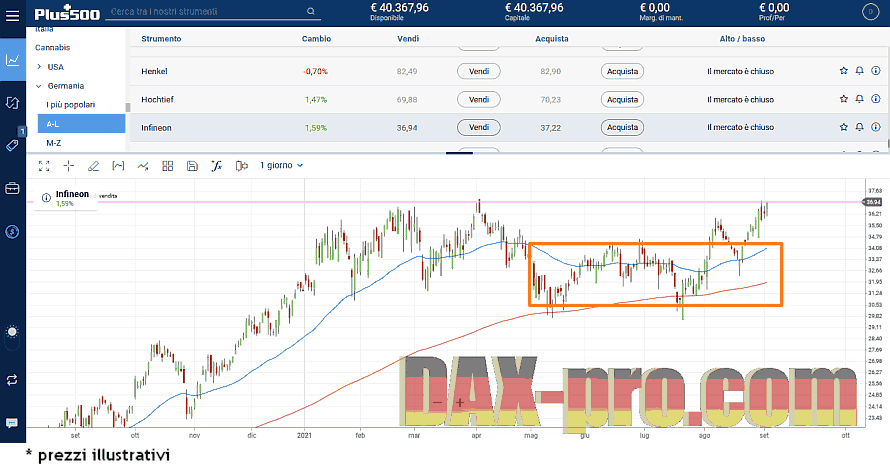
Task: Select the A-L instruments group
Action: point(81,124)
